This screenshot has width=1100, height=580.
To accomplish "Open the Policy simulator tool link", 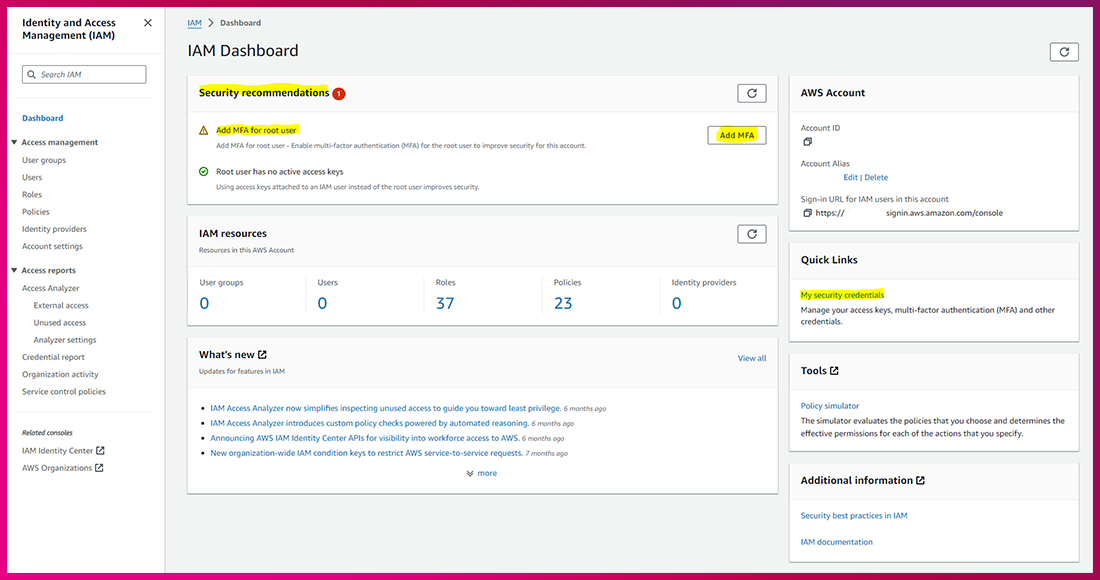I will tap(829, 406).
